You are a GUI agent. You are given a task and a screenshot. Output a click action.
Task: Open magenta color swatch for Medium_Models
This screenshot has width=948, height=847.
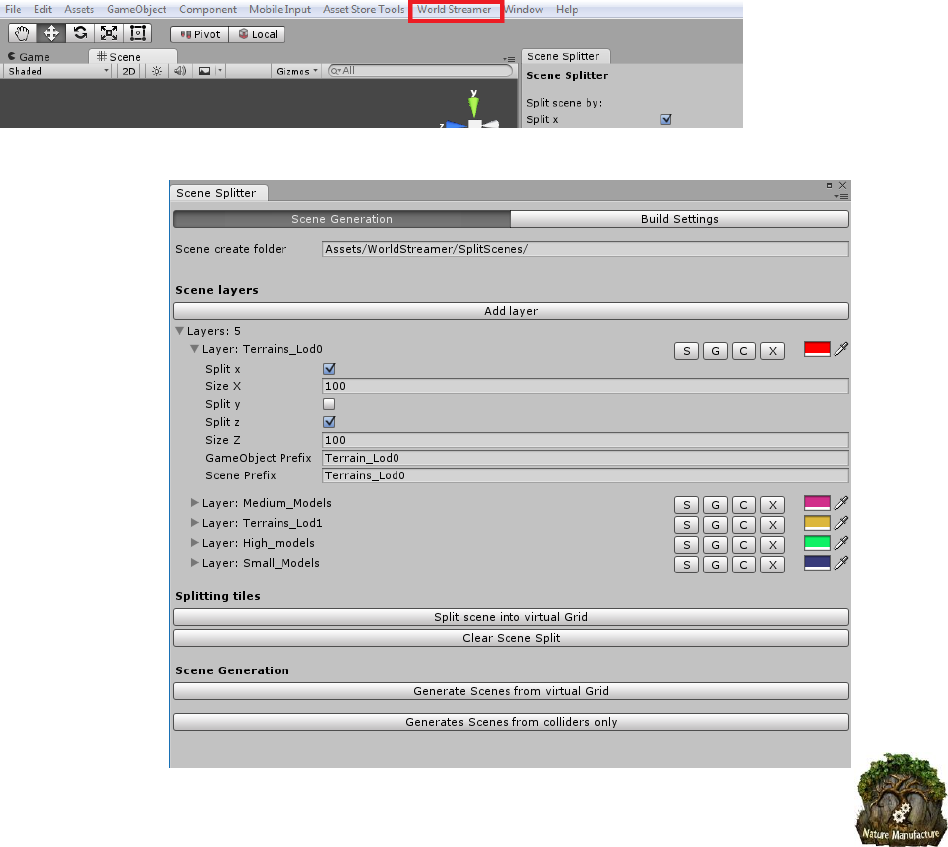click(x=817, y=503)
